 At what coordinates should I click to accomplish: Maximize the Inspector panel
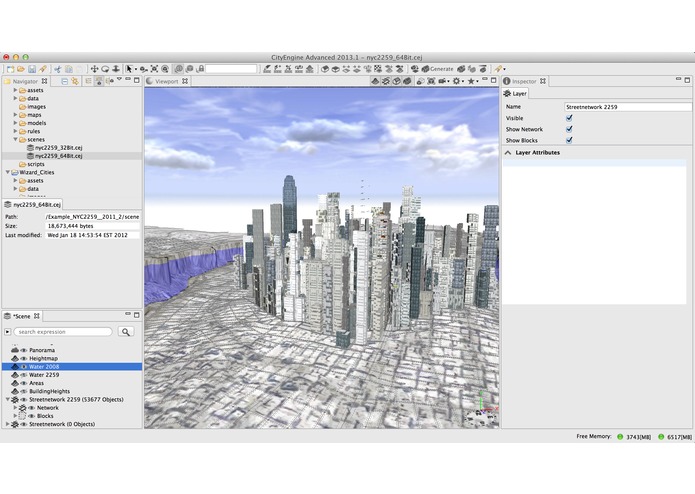pos(687,80)
